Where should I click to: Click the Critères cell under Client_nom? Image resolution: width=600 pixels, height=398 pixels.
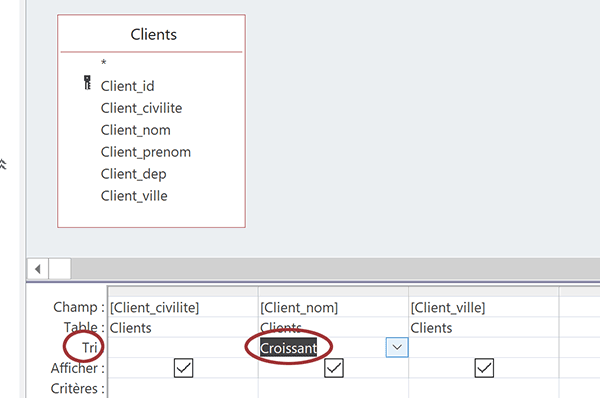click(x=333, y=388)
